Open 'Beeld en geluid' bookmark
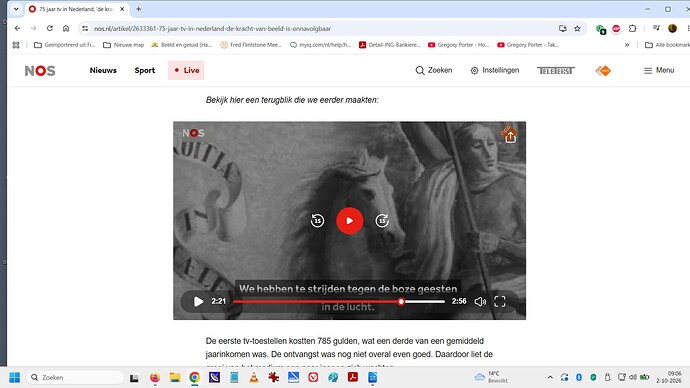 pos(182,45)
